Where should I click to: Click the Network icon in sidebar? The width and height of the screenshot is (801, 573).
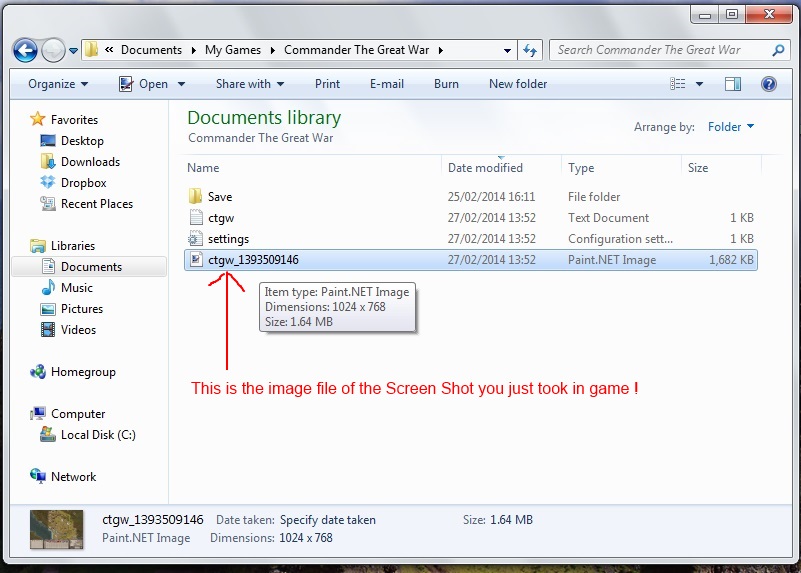[37, 476]
